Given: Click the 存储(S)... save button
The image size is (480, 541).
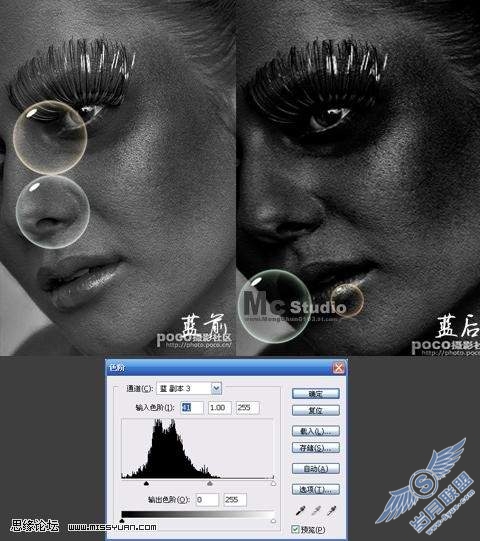Looking at the screenshot, I should click(x=316, y=448).
